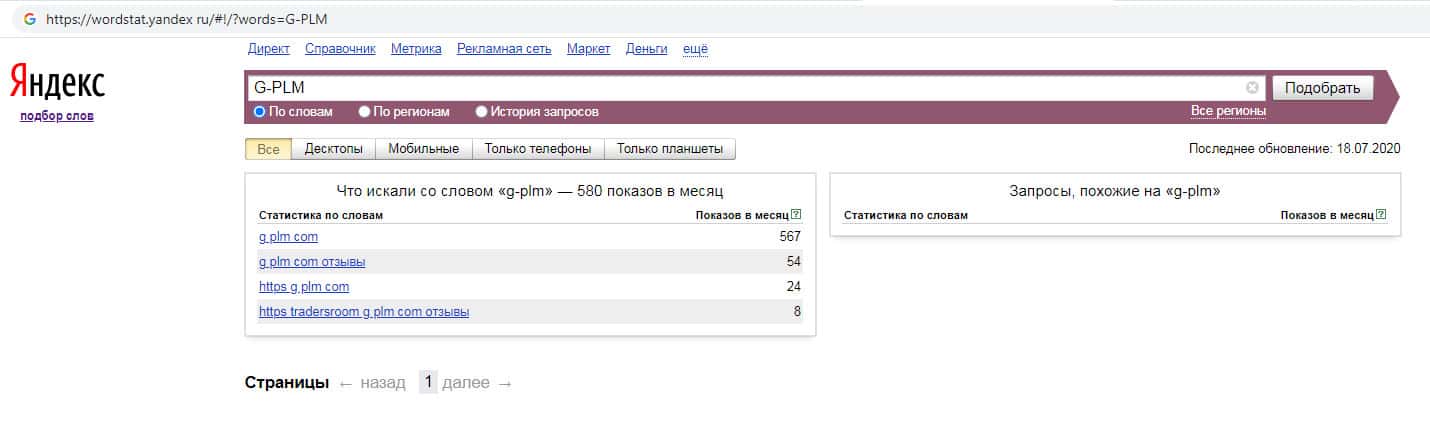The height and width of the screenshot is (426, 1430).
Task: Click the подбор слов link under logo
Action: (57, 116)
